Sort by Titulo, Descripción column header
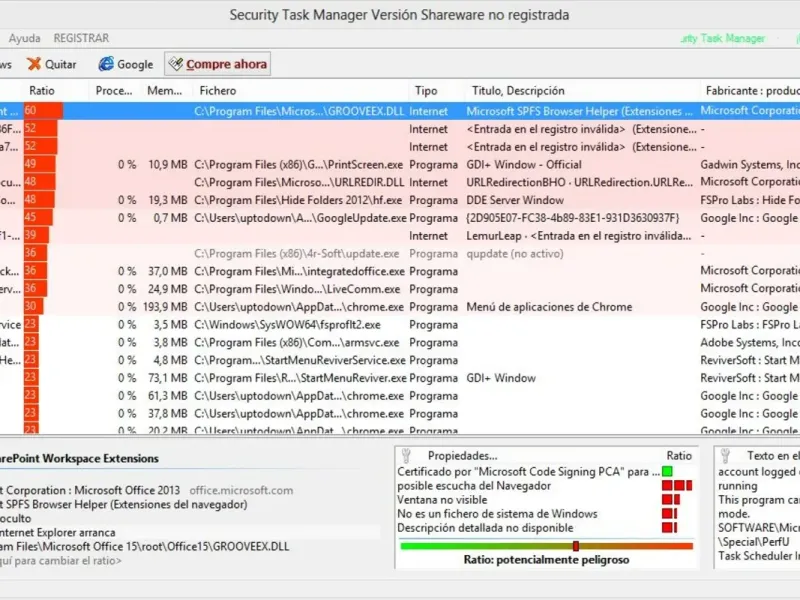 click(x=518, y=91)
